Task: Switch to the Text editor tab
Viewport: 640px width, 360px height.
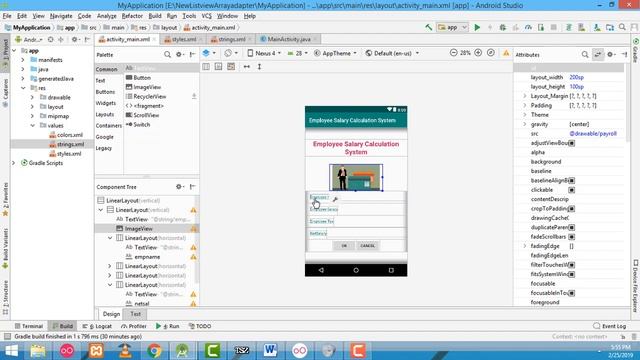Action: (x=136, y=314)
